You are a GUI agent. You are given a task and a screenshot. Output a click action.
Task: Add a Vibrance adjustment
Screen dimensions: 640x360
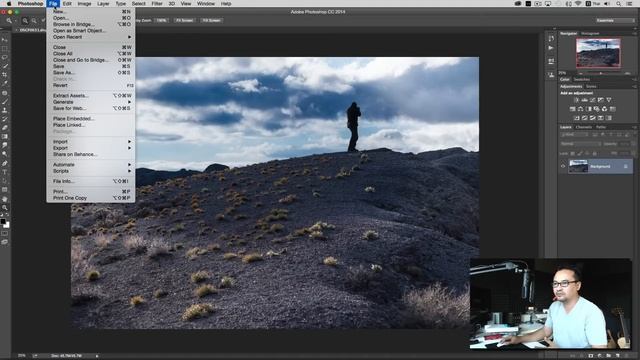(x=609, y=100)
